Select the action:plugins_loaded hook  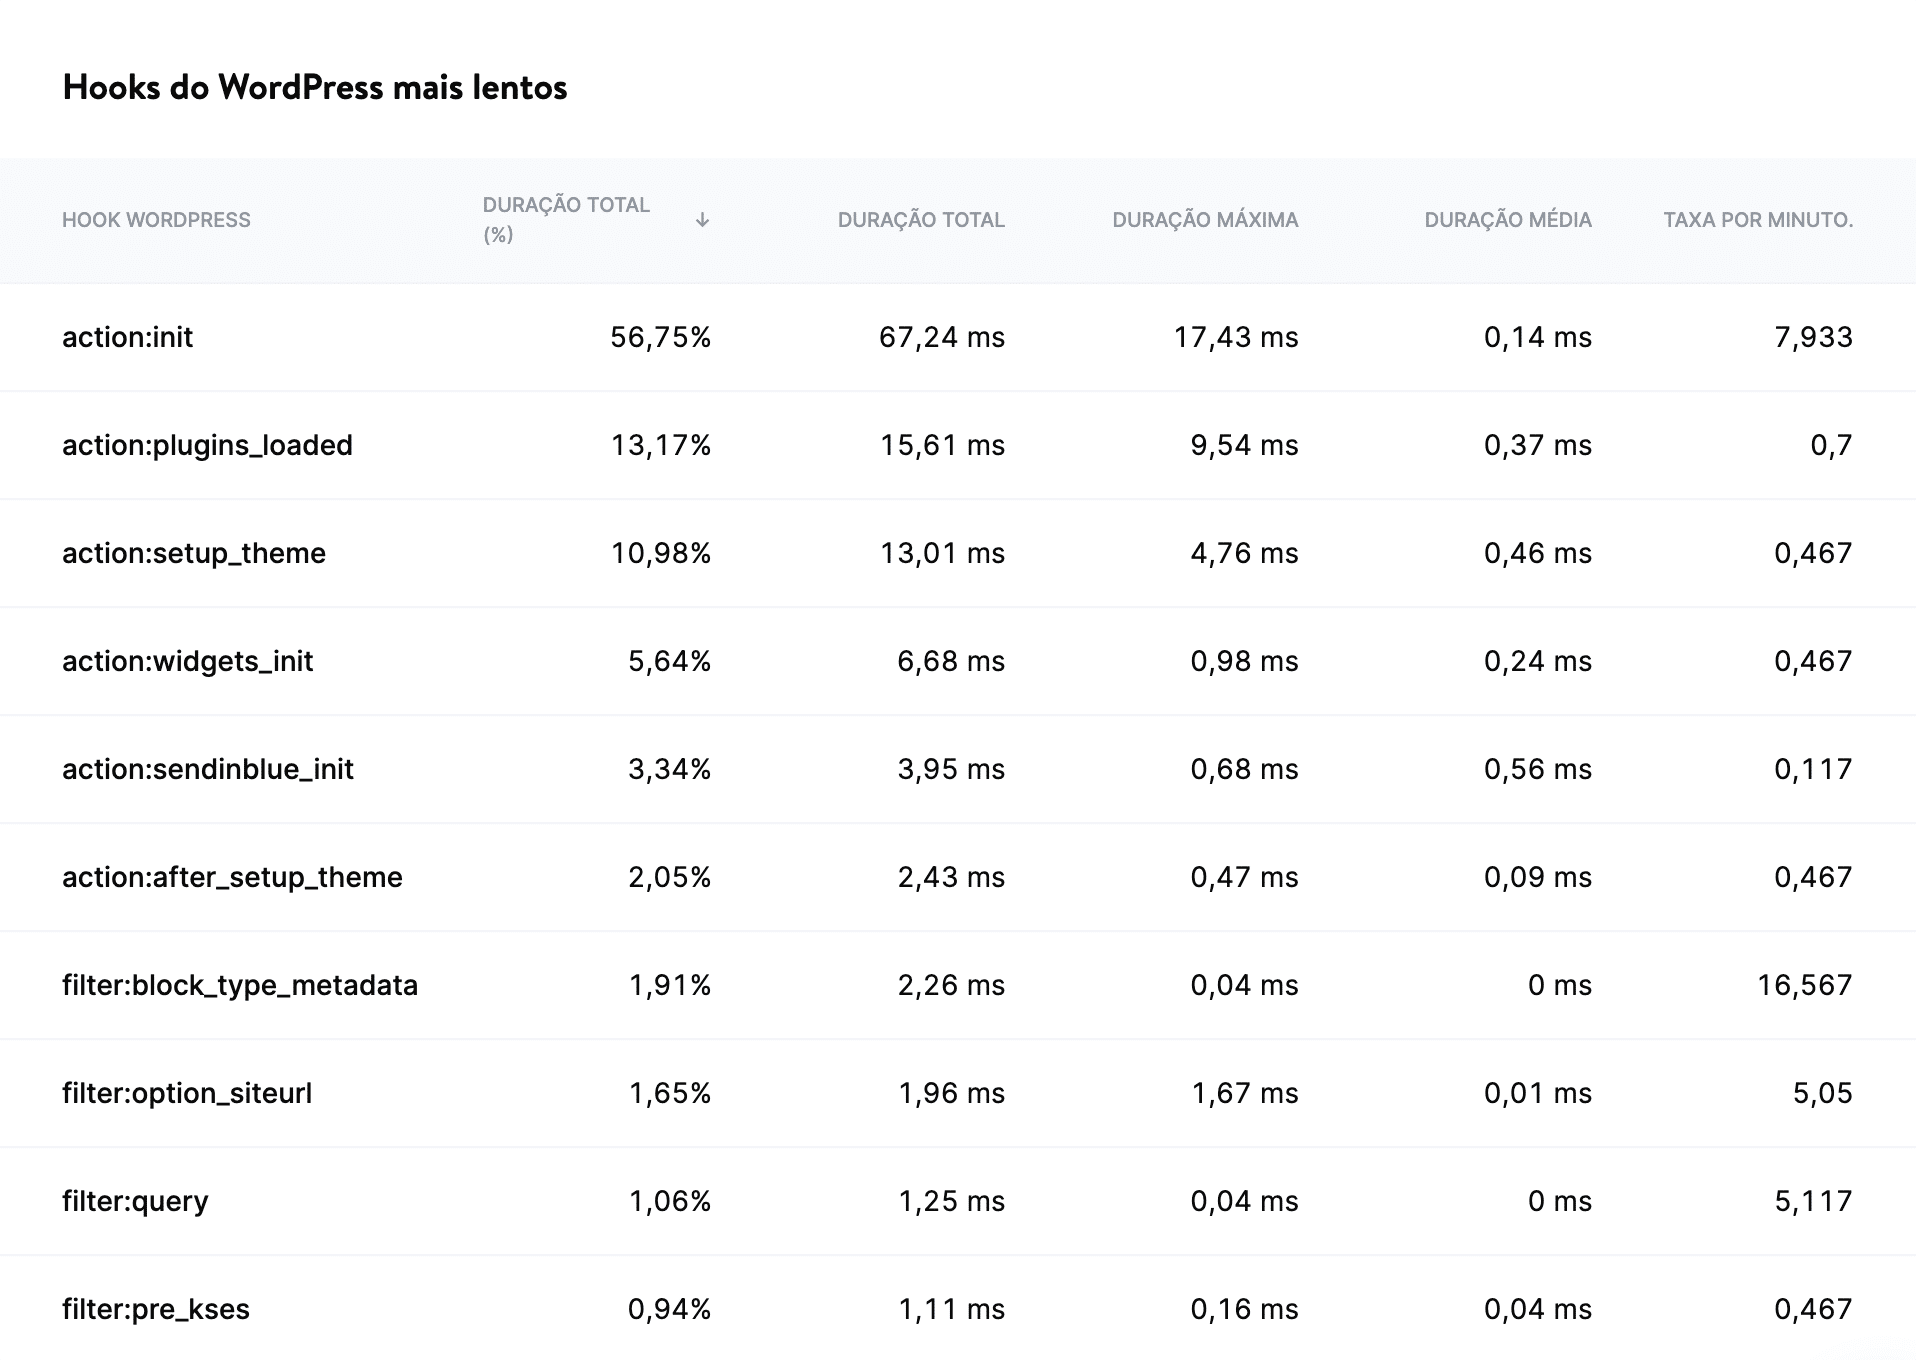coord(207,445)
